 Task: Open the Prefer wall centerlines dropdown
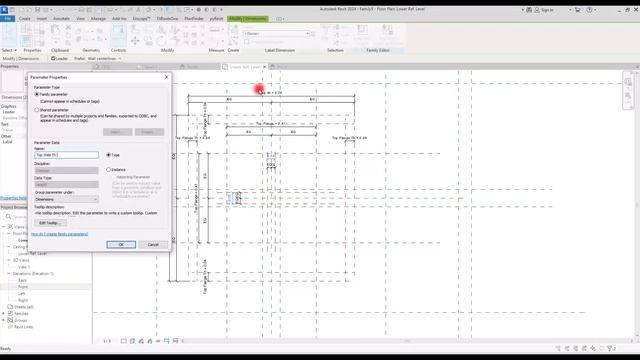[x=104, y=59]
